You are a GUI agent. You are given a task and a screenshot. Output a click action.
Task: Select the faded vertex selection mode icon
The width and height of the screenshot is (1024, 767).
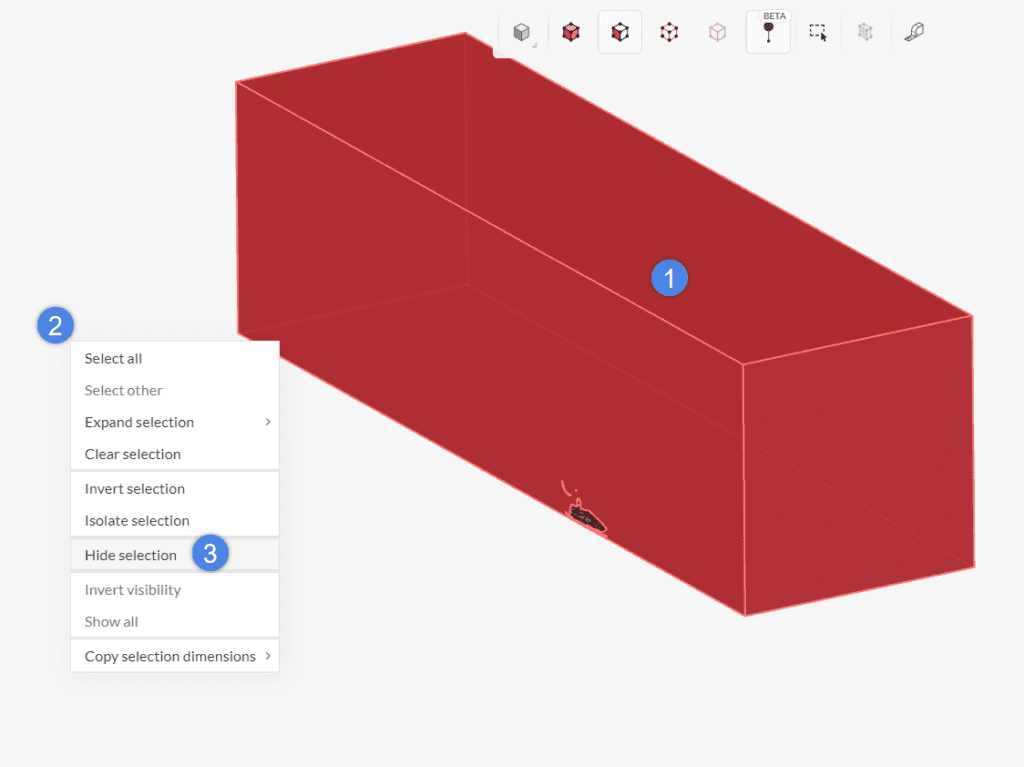coord(717,31)
